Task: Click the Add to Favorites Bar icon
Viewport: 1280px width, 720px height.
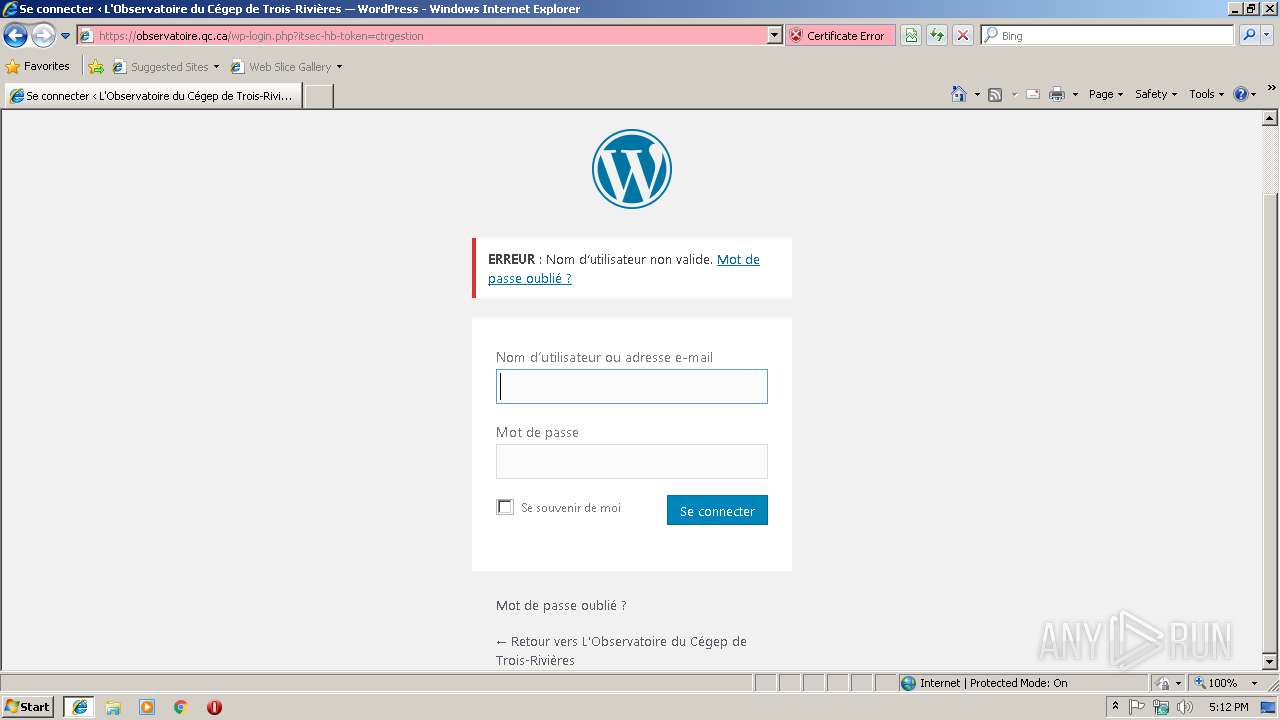Action: click(x=96, y=67)
